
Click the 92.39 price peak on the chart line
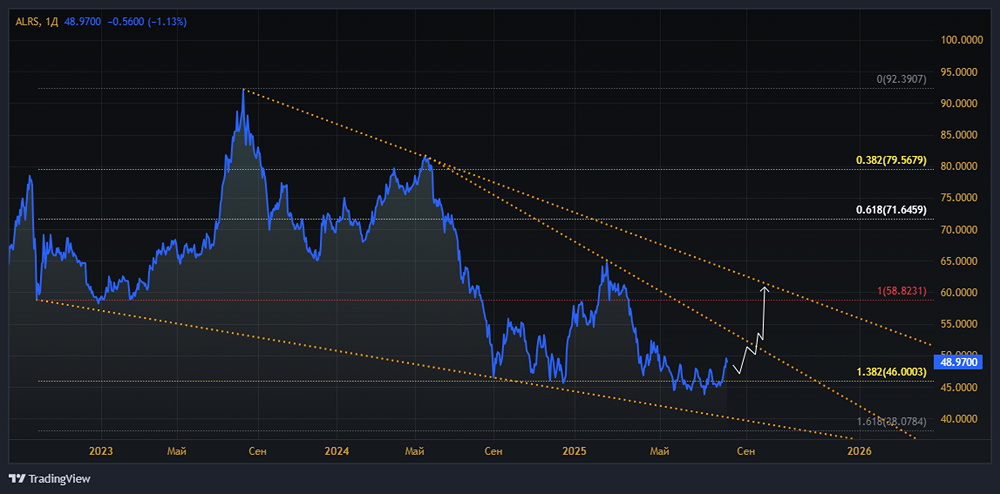point(243,91)
